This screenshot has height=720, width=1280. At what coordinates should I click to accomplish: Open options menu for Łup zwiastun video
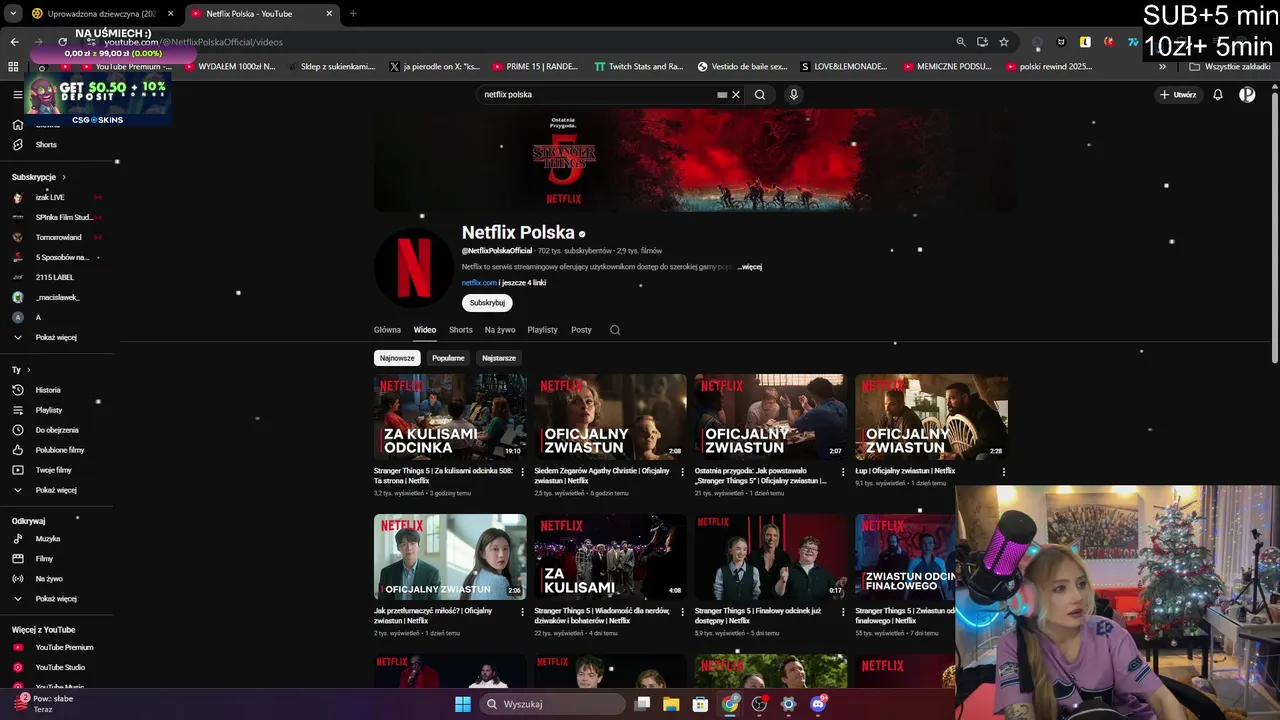(x=1003, y=471)
